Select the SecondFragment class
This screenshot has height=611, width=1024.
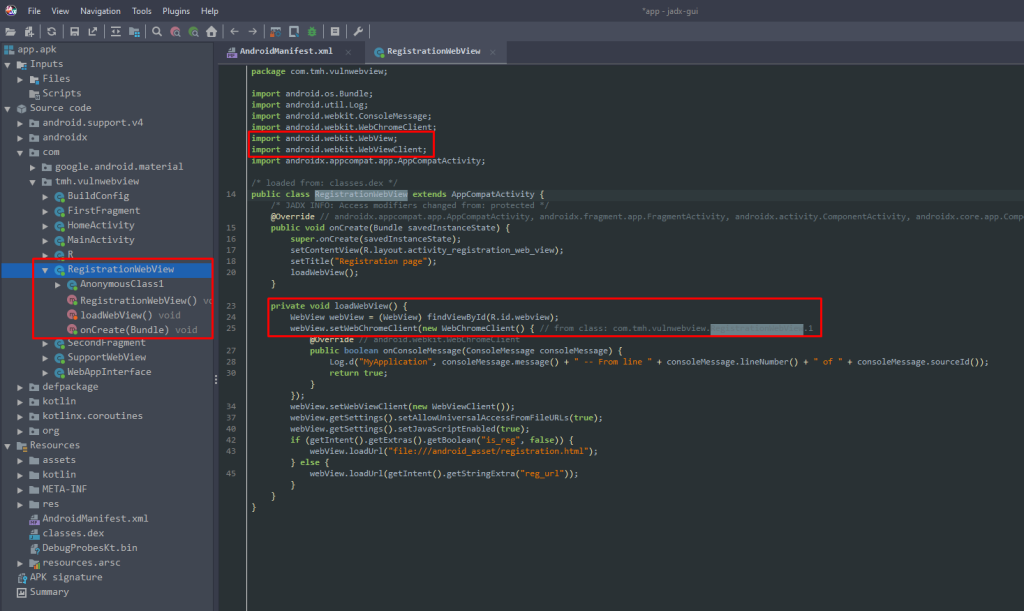(106, 343)
